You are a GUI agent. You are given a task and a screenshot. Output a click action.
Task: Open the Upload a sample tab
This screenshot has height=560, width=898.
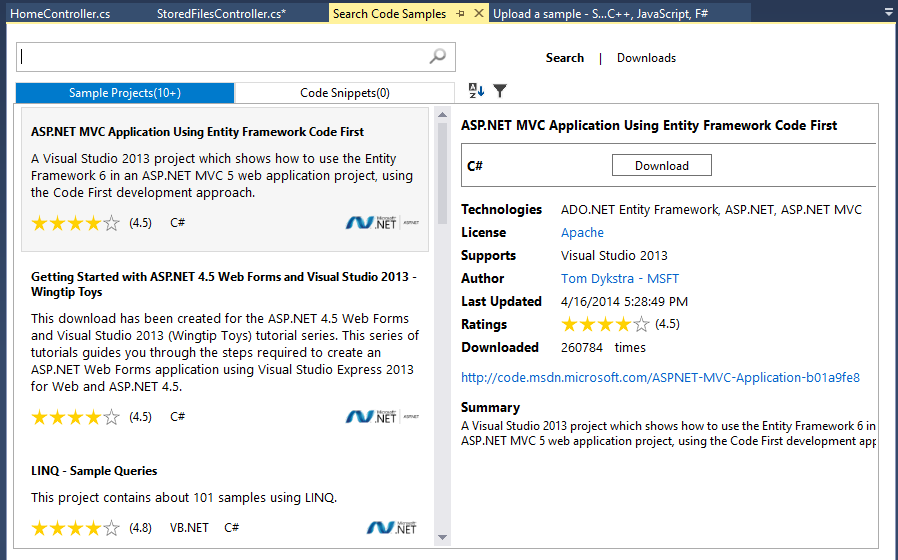[600, 14]
